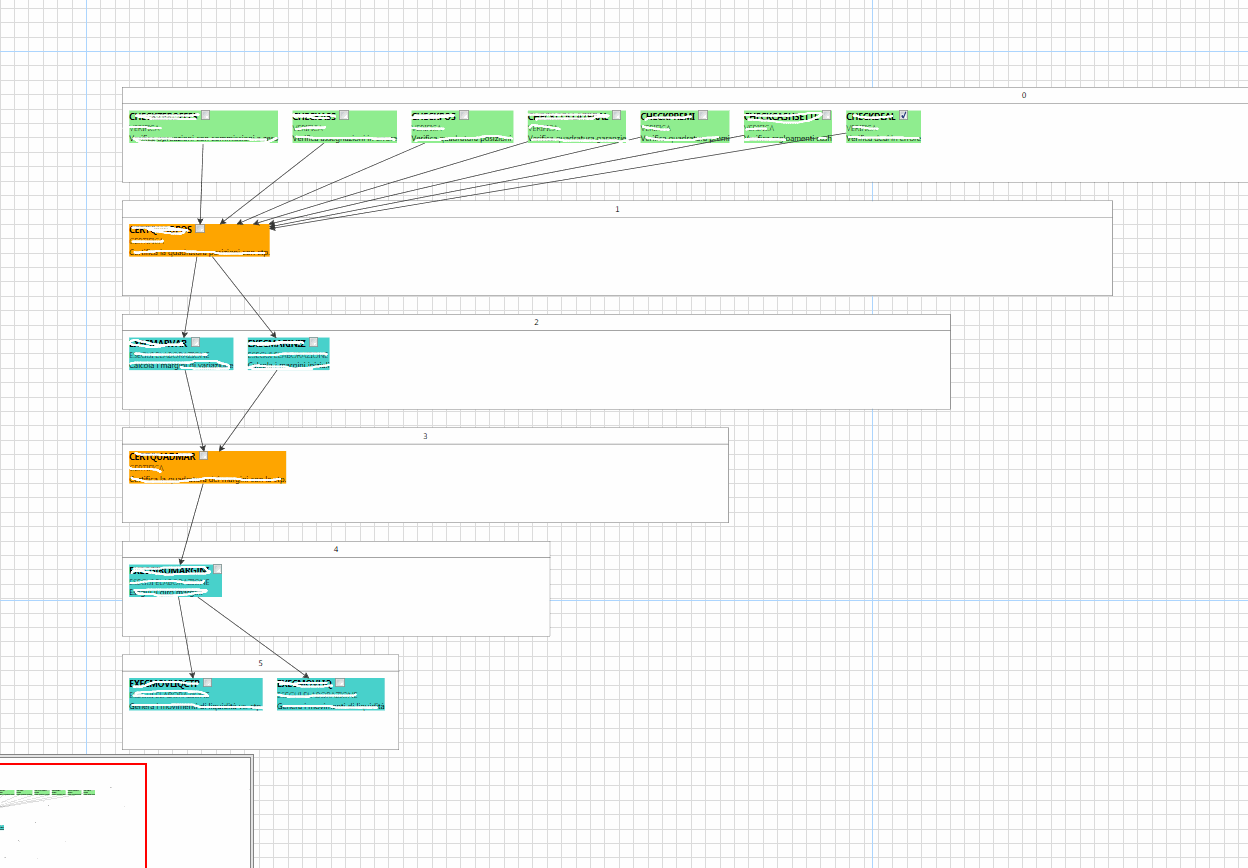Select the orange CERTQUADMAR node body

207,468
